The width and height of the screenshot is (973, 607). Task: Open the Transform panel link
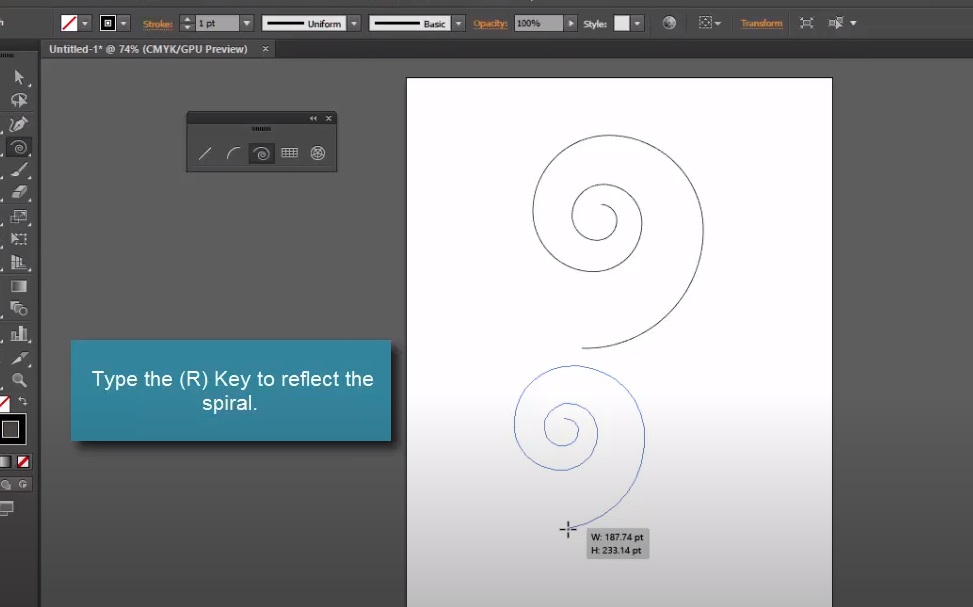point(761,24)
